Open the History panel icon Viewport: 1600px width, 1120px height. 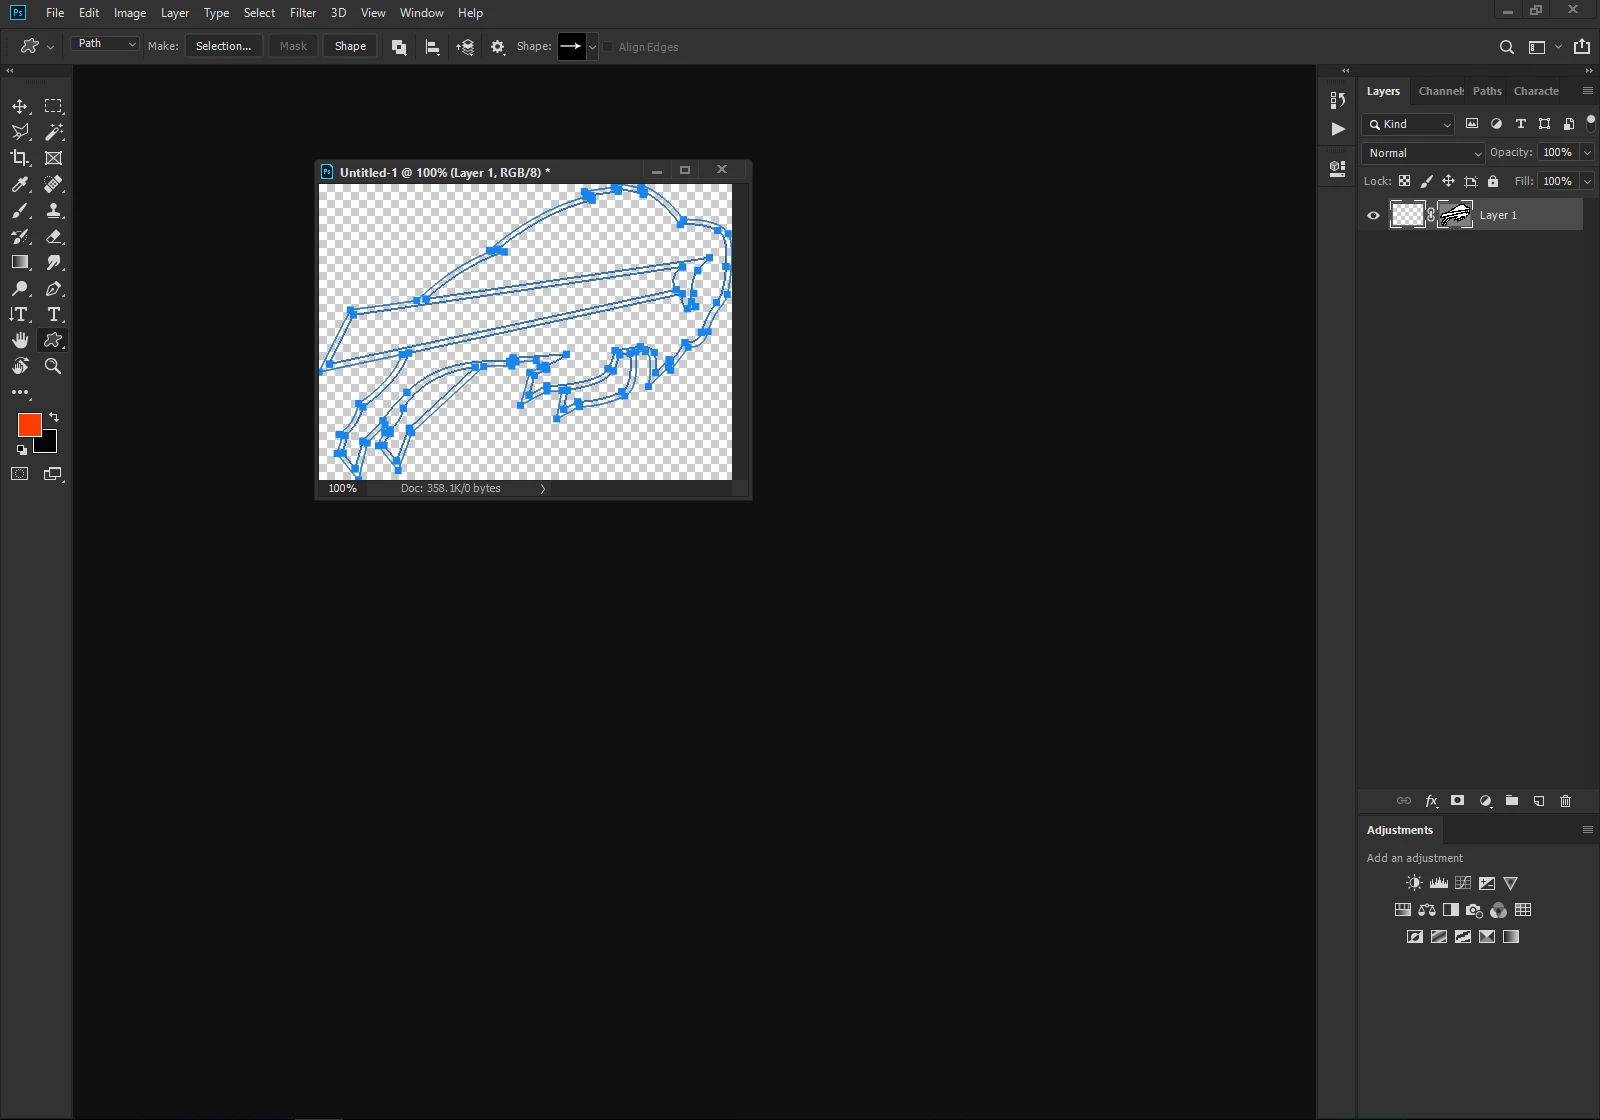(x=1338, y=100)
